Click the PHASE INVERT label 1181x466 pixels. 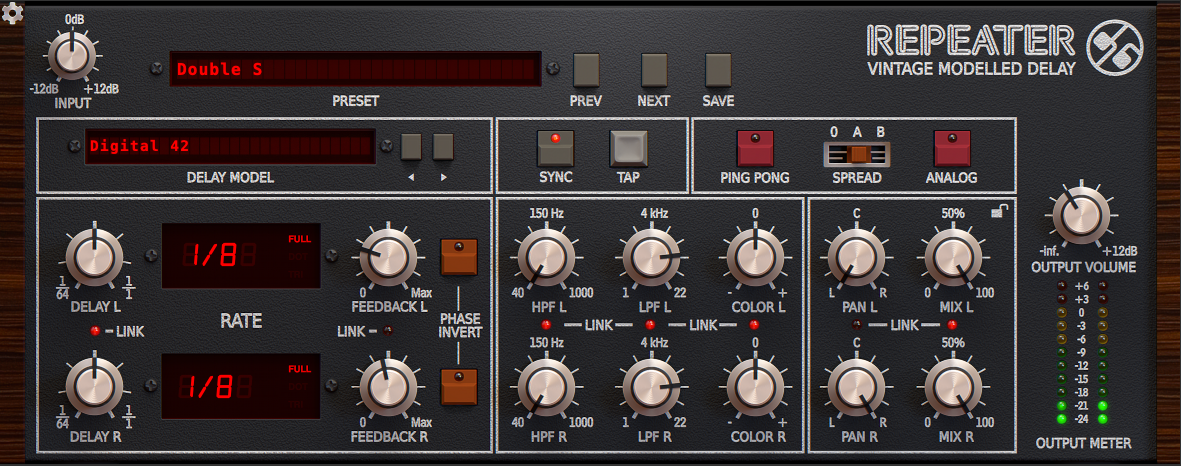pos(460,324)
